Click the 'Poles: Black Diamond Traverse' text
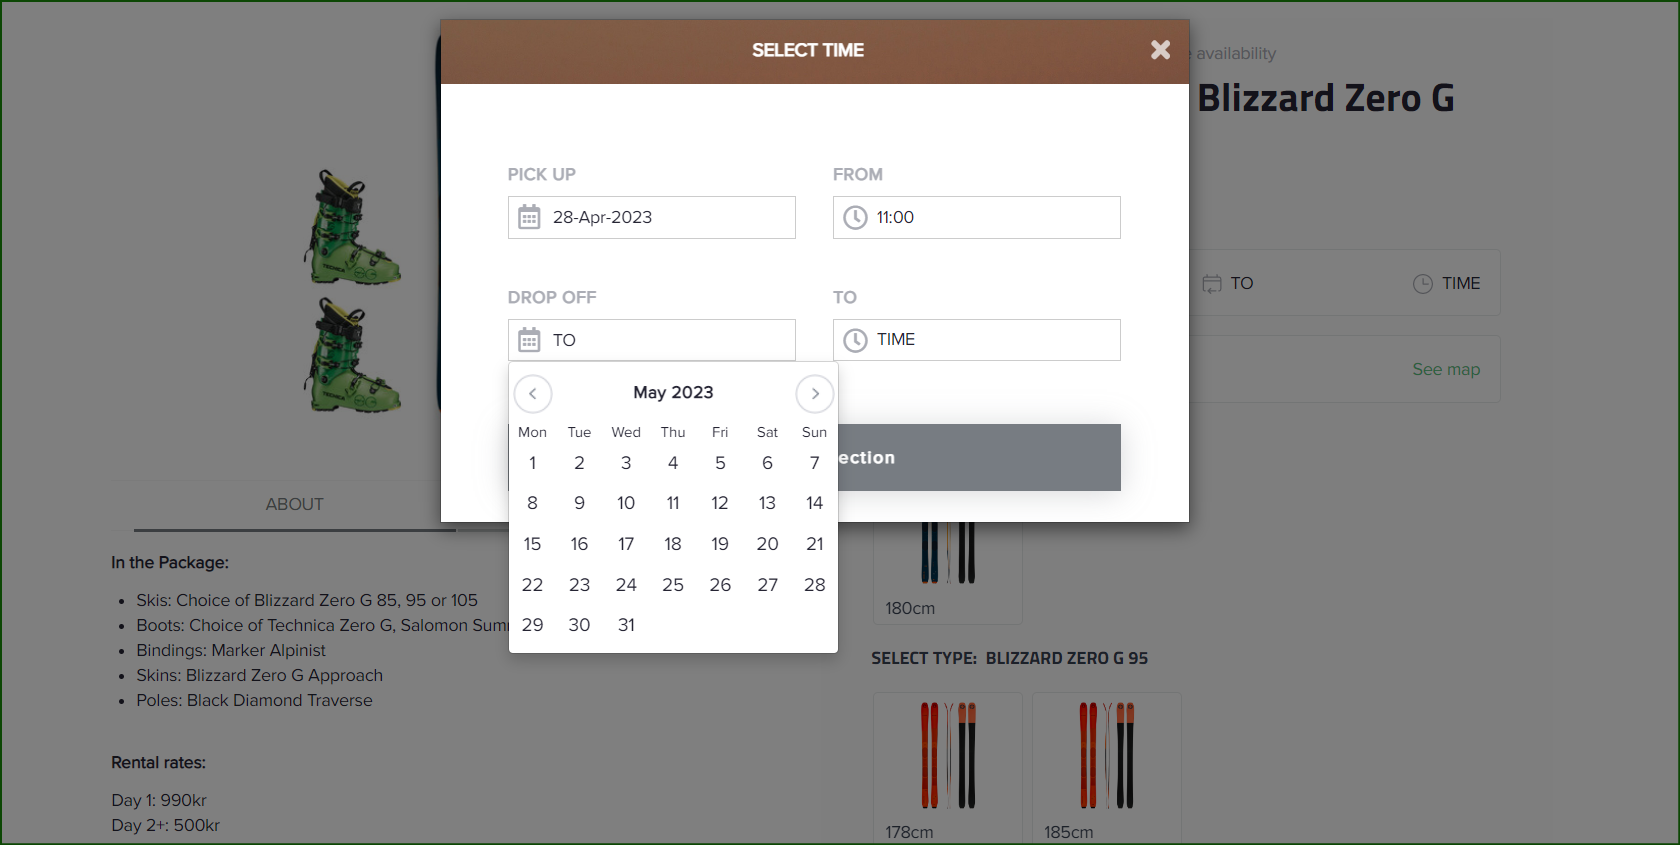This screenshot has width=1680, height=845. [x=254, y=700]
